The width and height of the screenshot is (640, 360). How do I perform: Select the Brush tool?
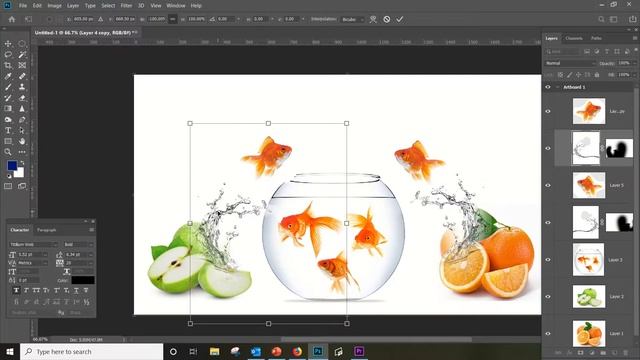point(8,87)
